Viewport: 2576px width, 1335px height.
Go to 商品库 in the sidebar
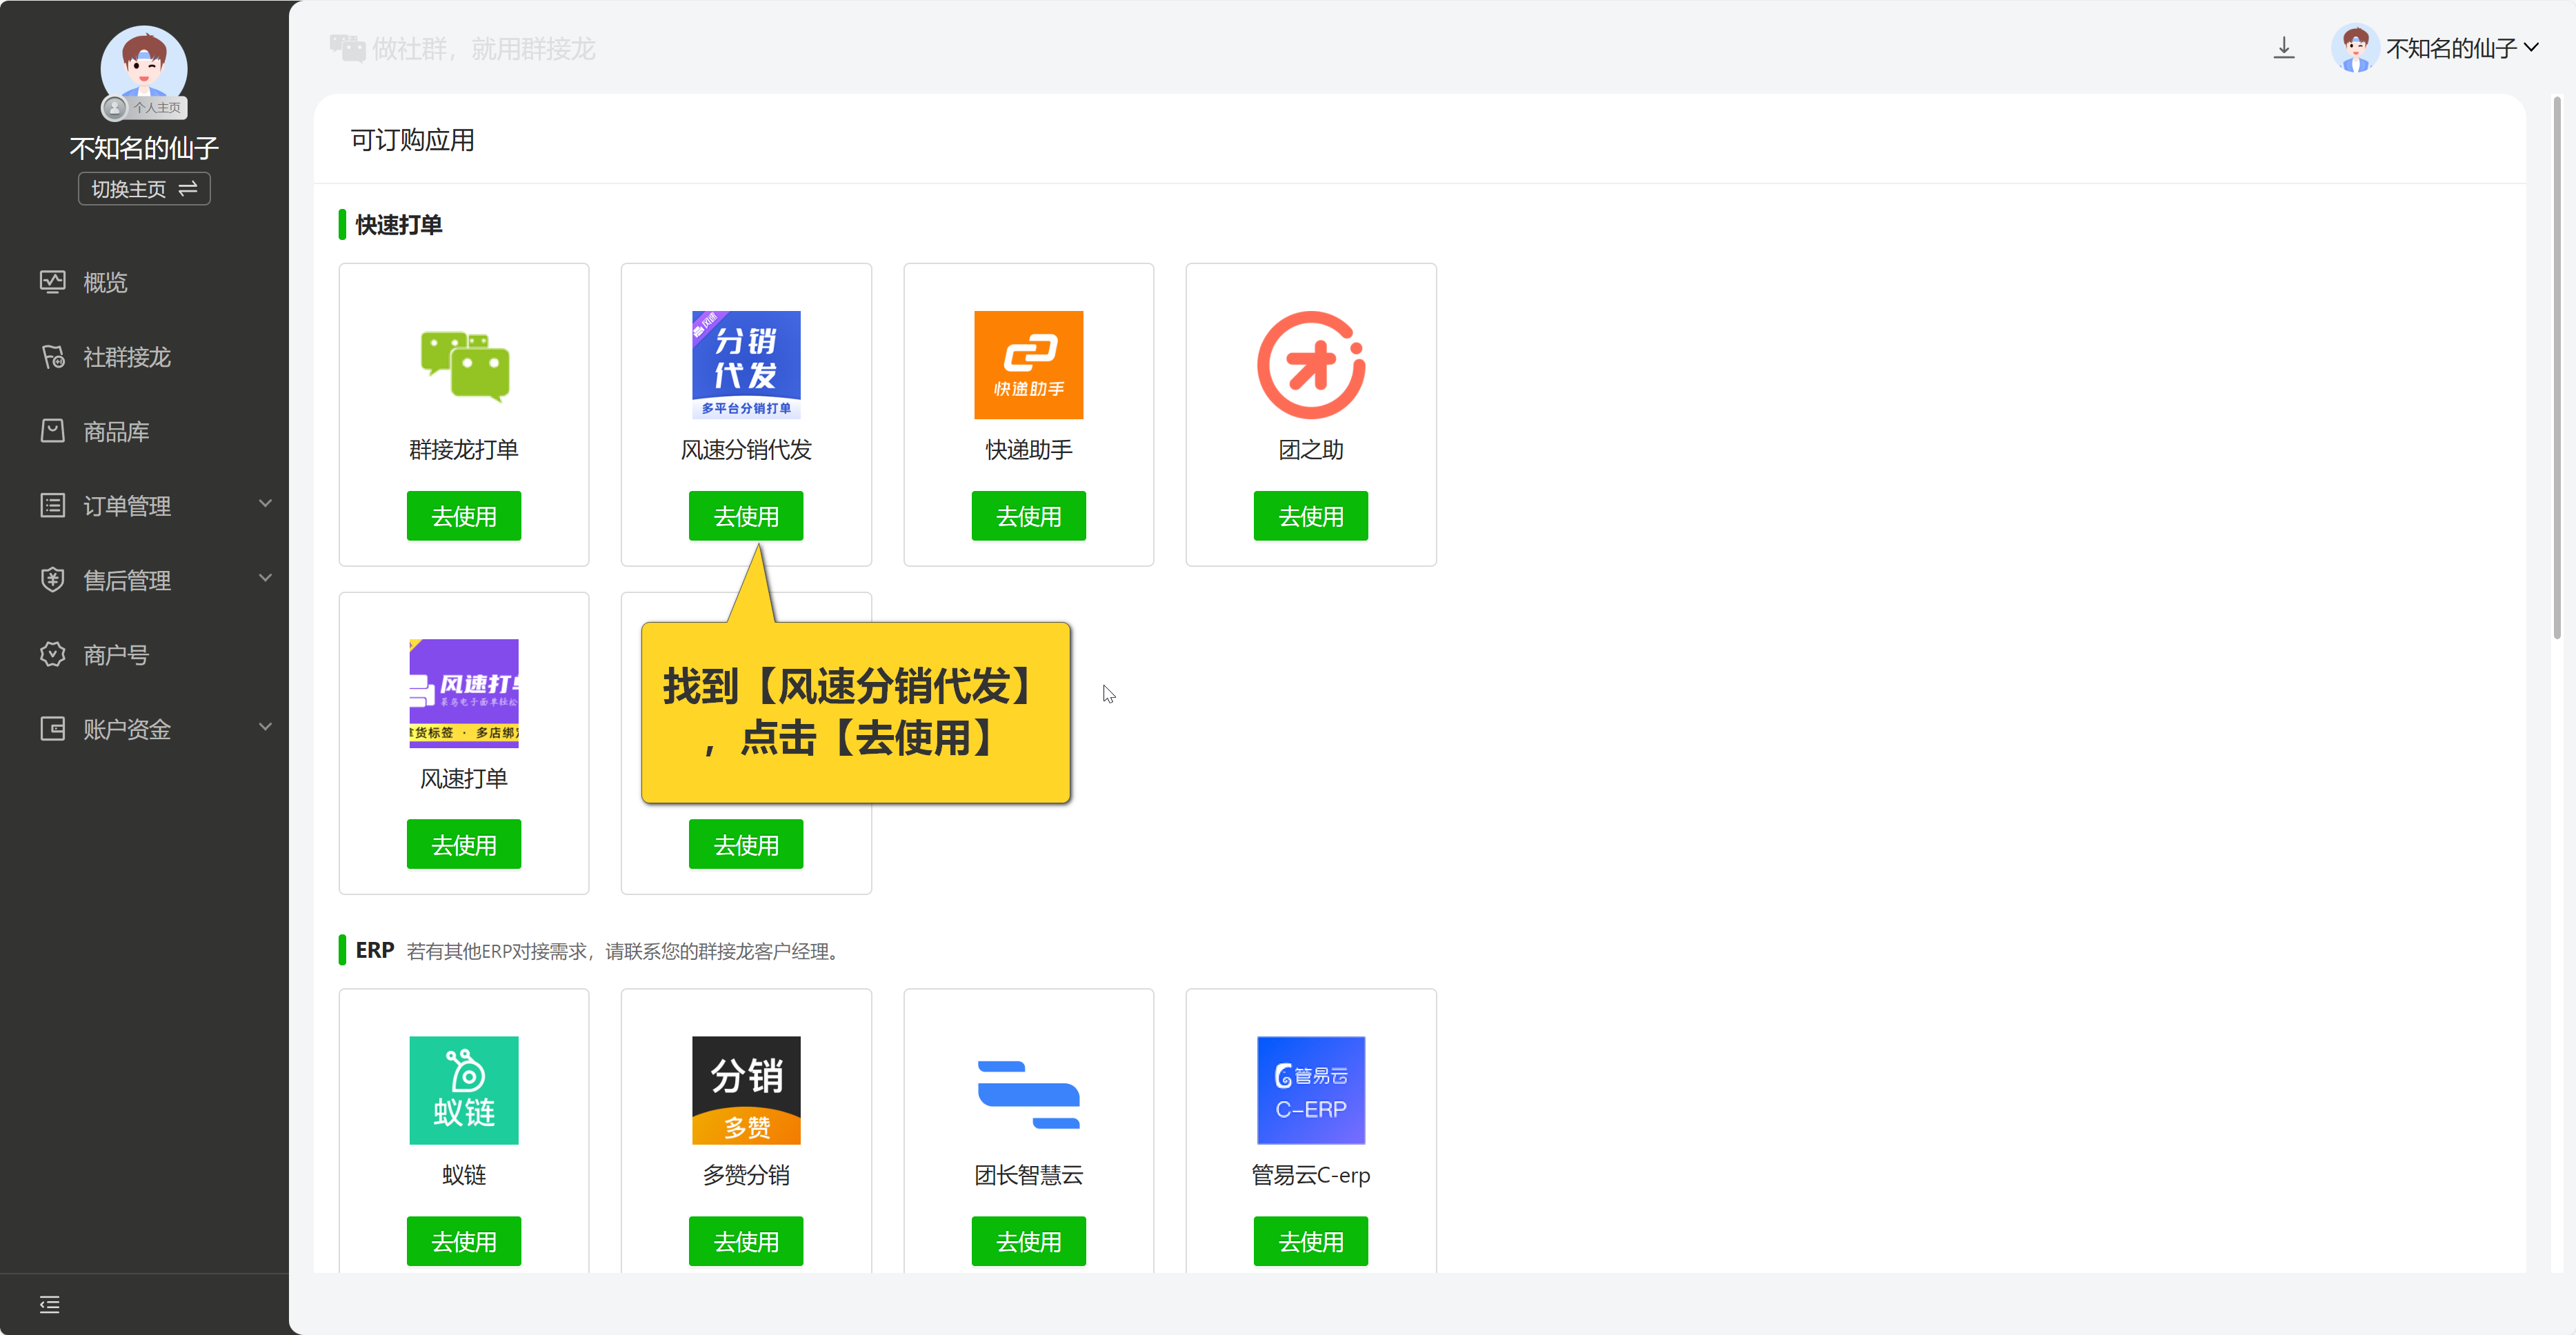(115, 432)
